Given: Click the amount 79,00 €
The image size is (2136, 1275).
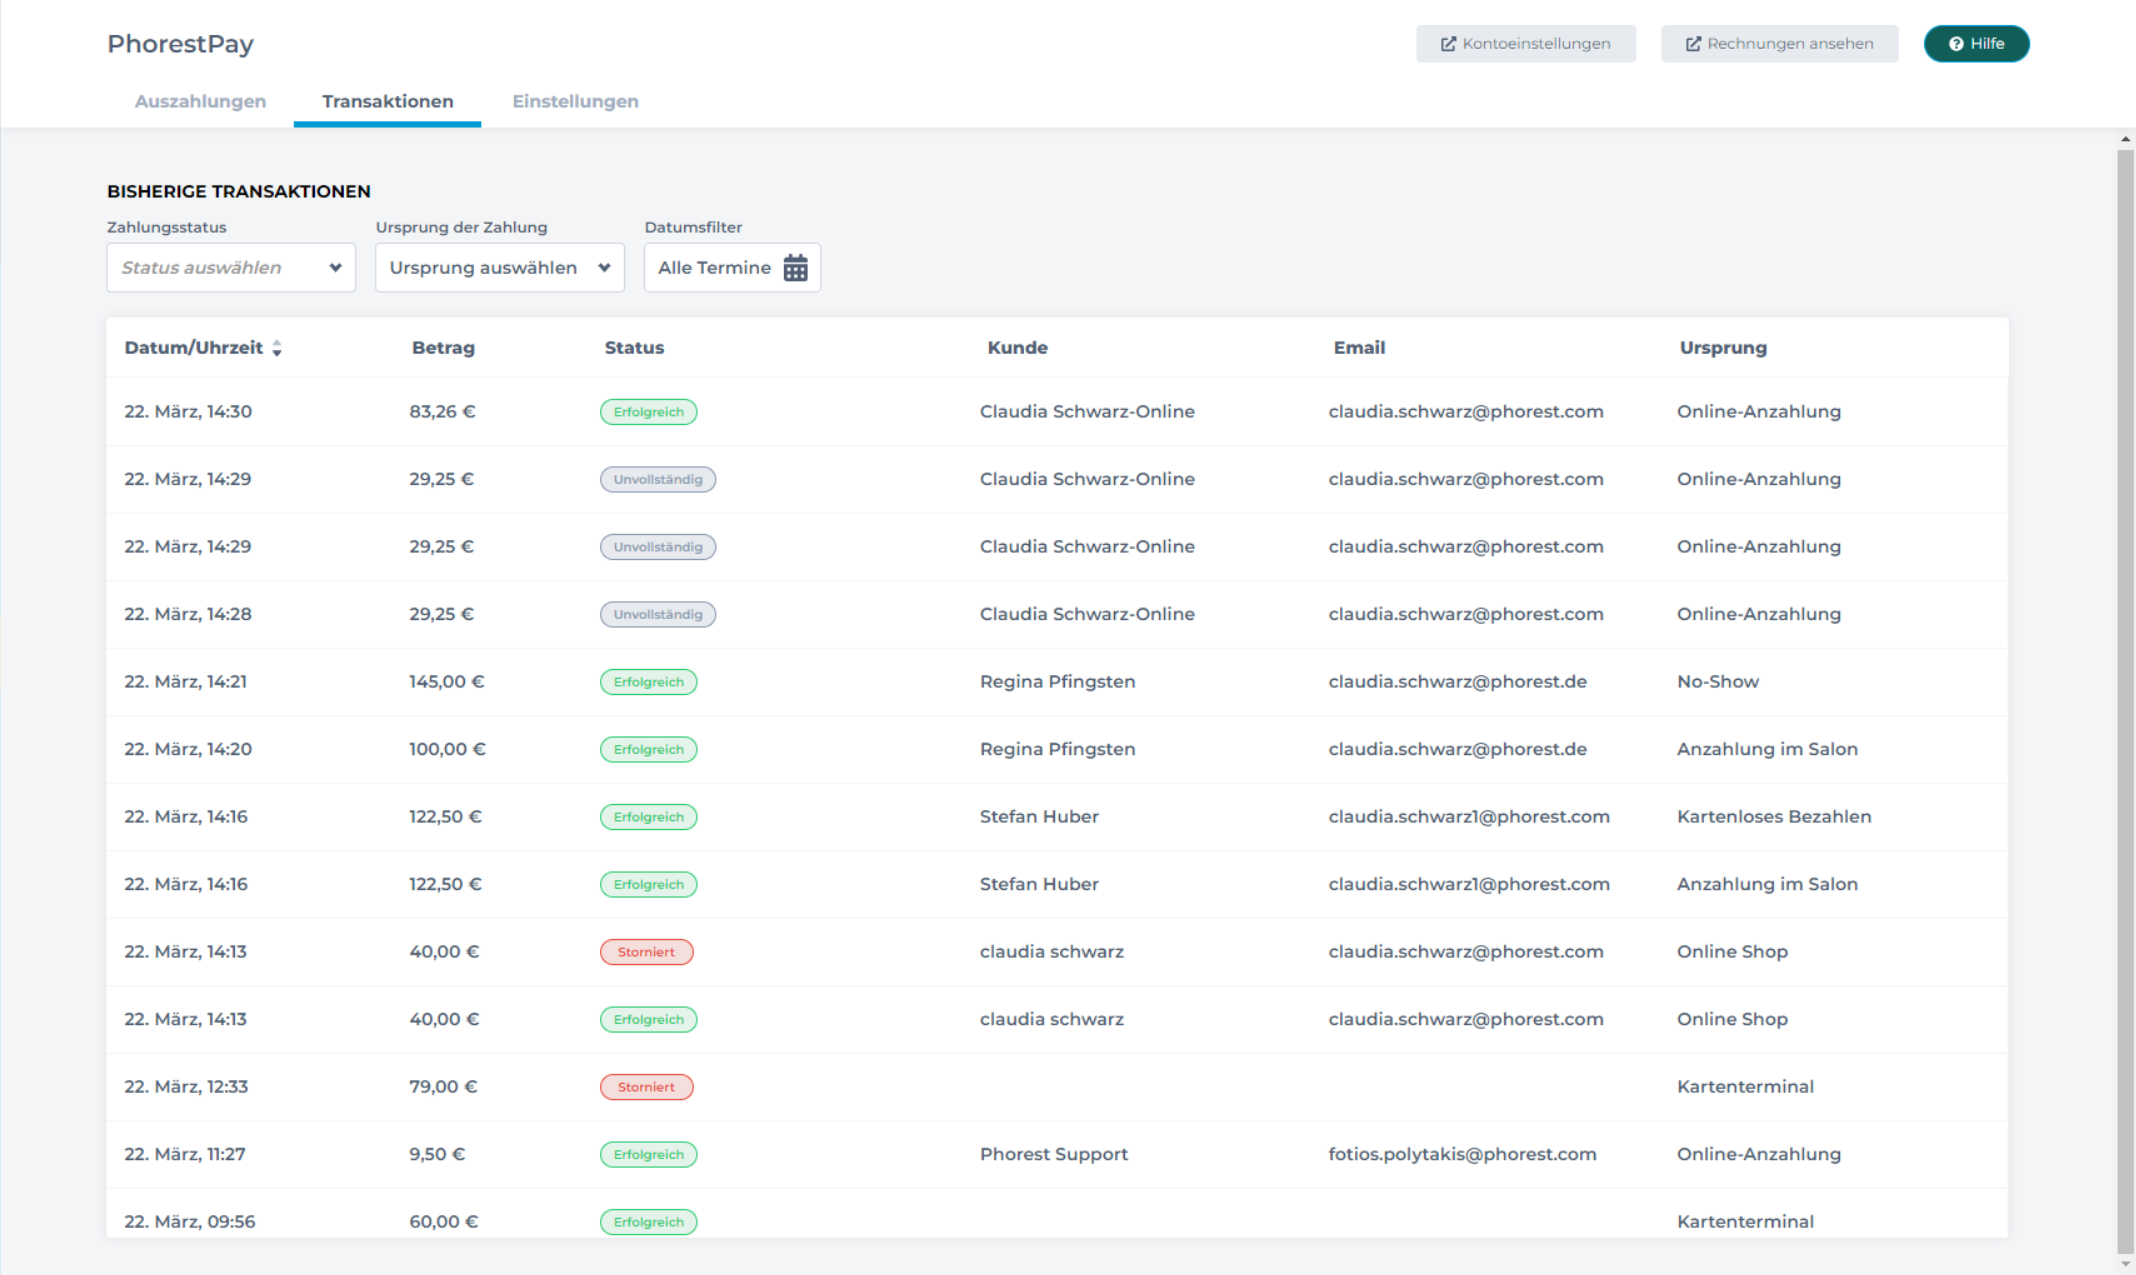Looking at the screenshot, I should [x=443, y=1086].
